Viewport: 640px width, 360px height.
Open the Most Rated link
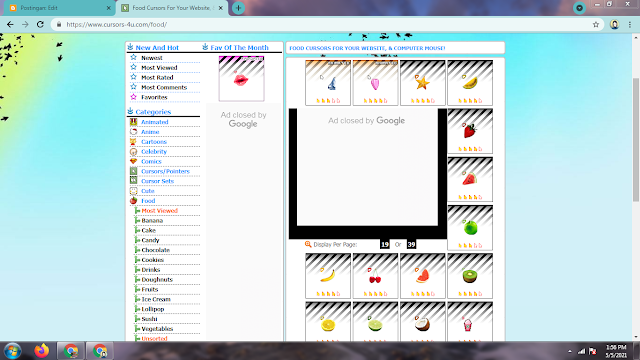(157, 78)
